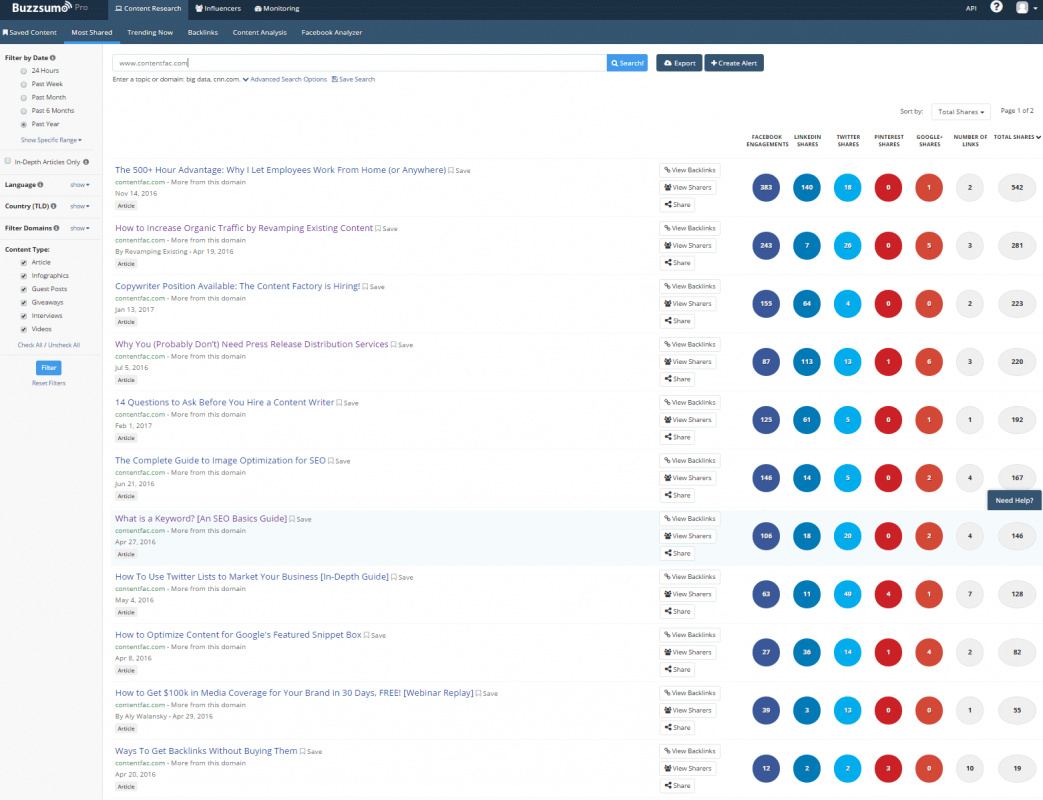Export the search results
1043x800 pixels.
pos(679,63)
